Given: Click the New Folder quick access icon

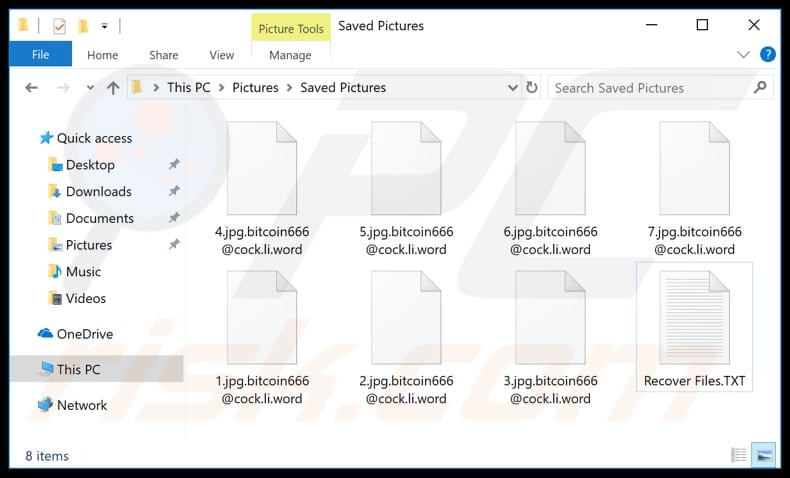Looking at the screenshot, I should 84,25.
